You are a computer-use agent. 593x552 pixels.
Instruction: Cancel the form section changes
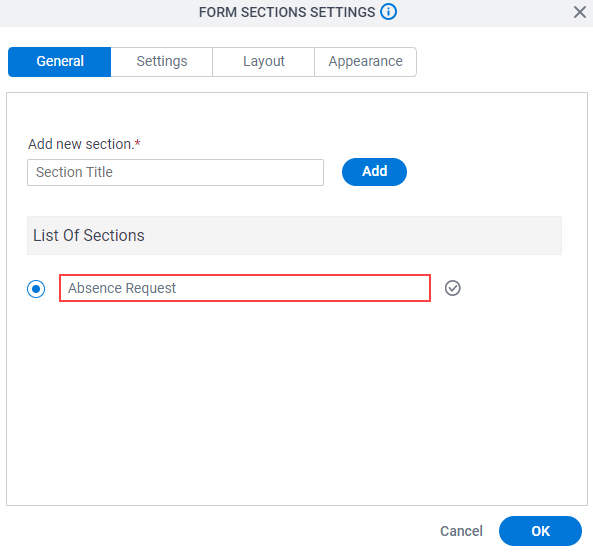click(461, 531)
